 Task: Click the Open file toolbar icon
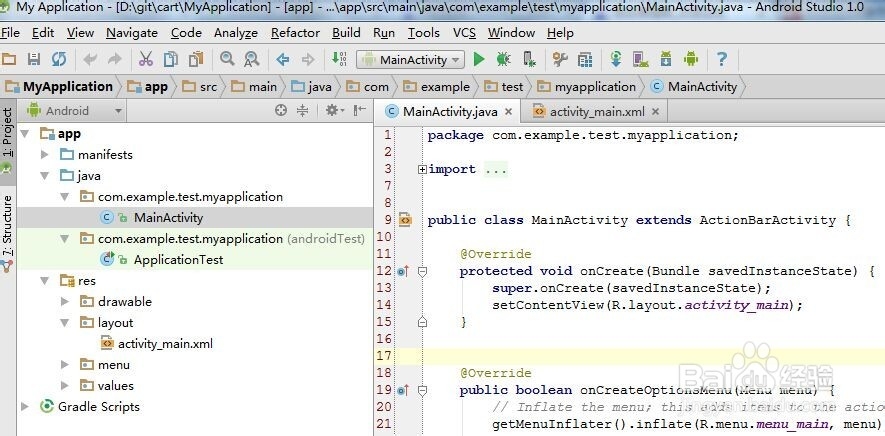coord(9,59)
